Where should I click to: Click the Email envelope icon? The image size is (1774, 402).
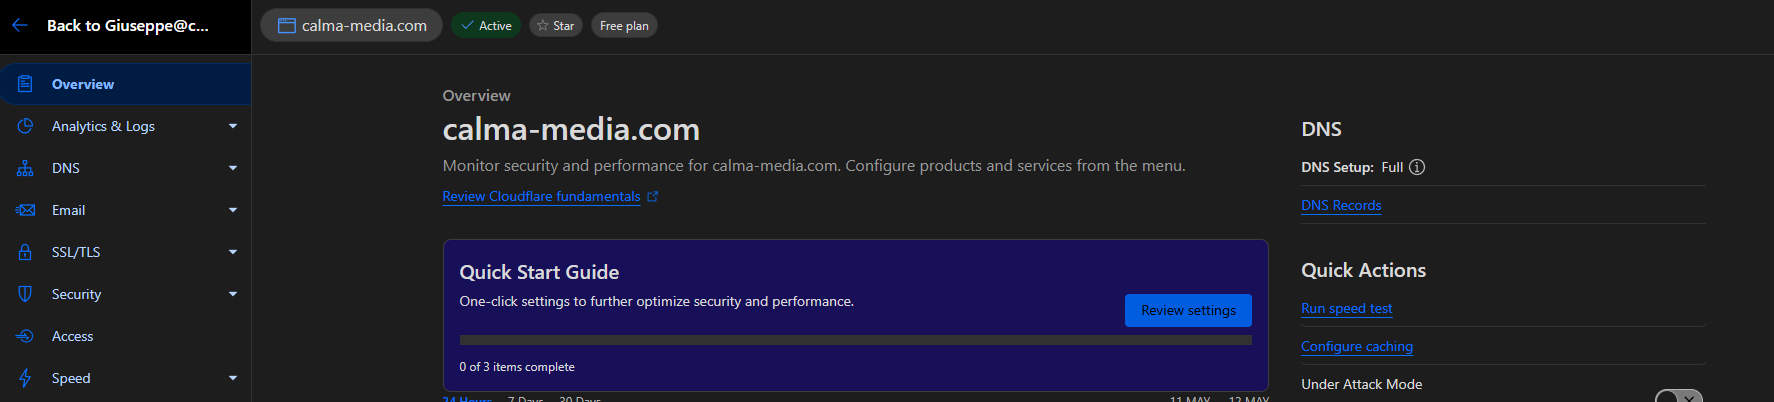pos(25,210)
